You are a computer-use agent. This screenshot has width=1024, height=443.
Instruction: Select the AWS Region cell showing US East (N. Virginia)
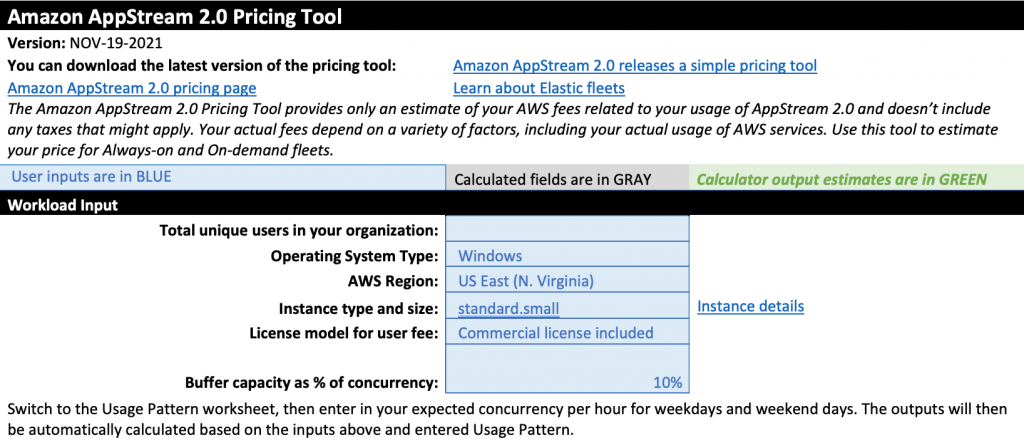click(x=567, y=280)
